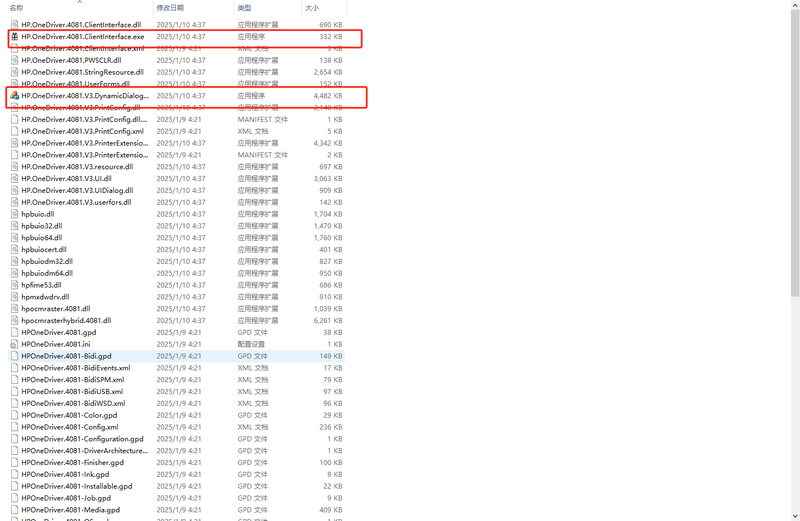Sort files by 修改日期 column header

pyautogui.click(x=170, y=8)
